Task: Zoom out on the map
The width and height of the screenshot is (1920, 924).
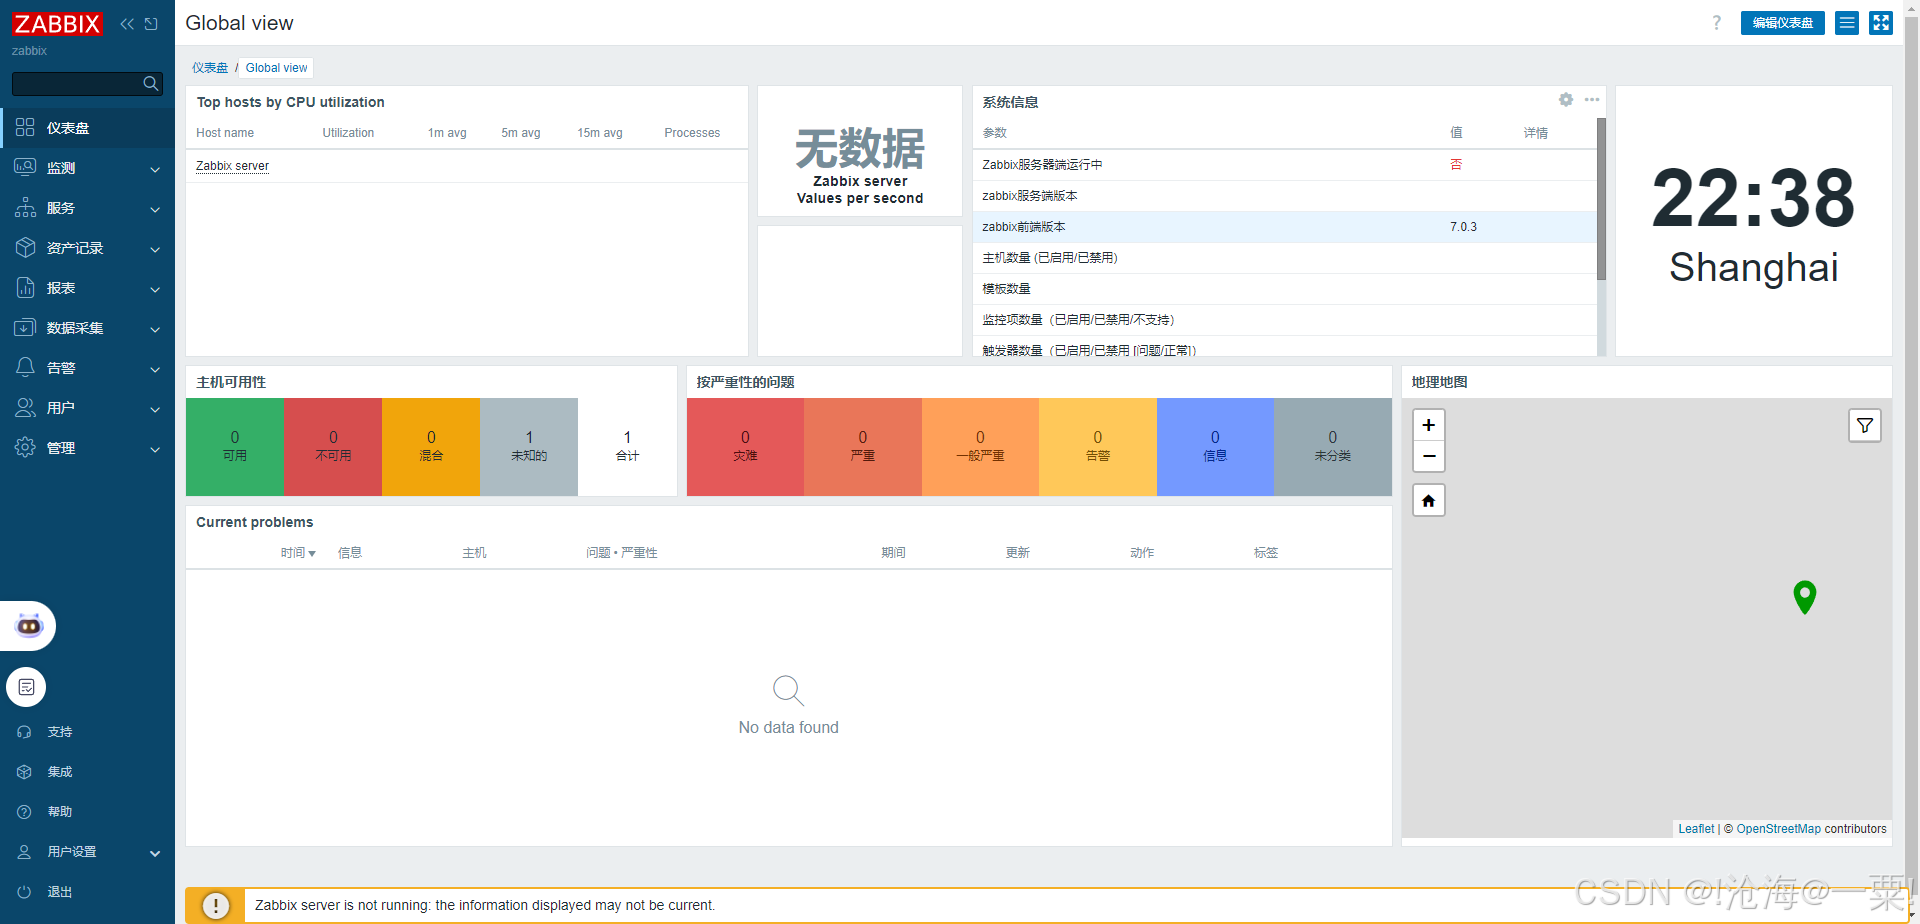Action: 1429,456
